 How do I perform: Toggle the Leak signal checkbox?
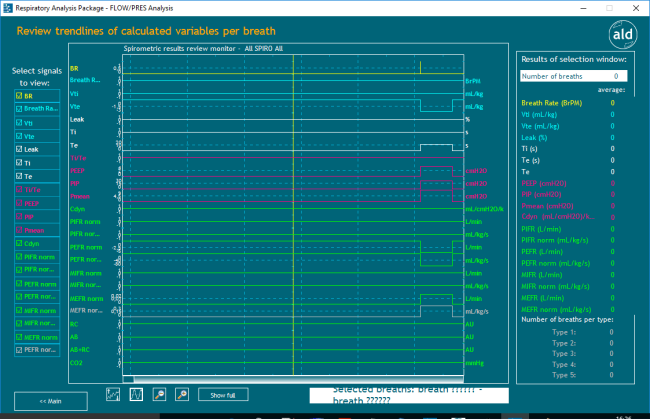pos(19,149)
